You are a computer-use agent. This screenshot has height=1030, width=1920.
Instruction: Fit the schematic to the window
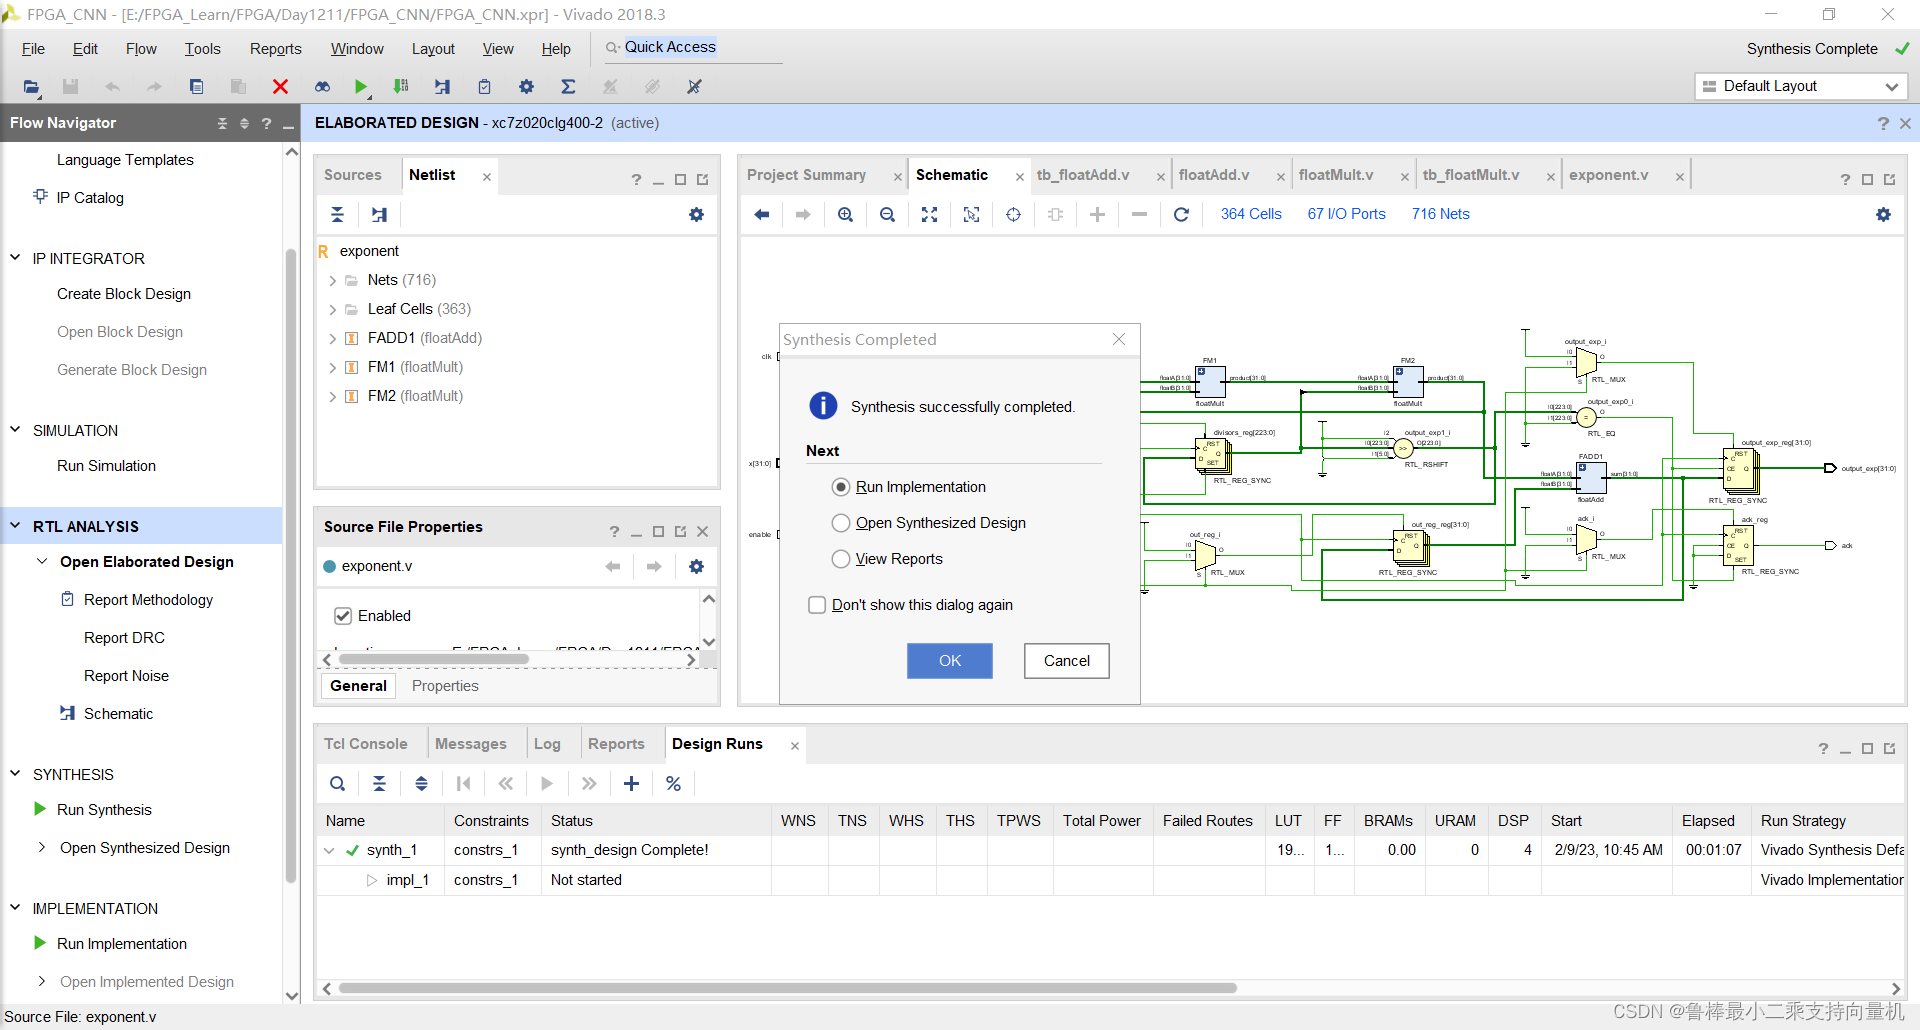coord(929,214)
